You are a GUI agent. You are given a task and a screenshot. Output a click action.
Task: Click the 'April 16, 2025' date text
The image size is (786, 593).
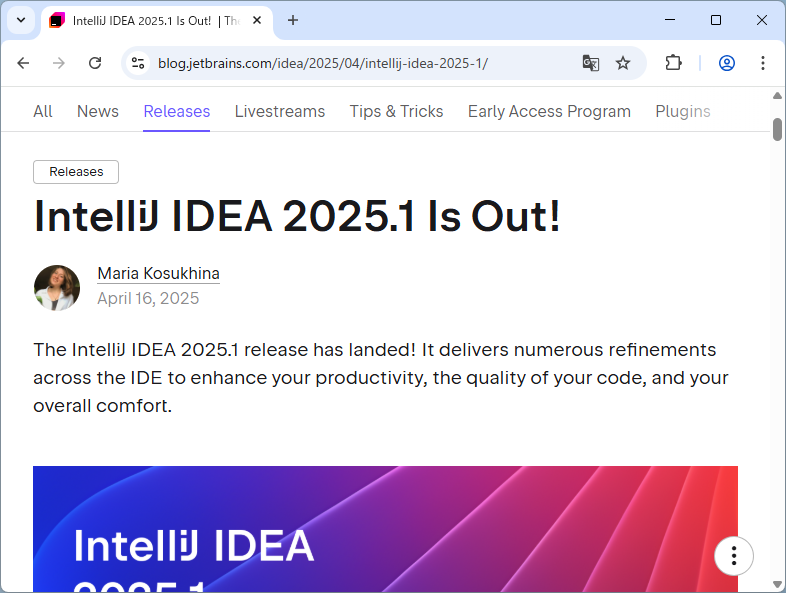tap(148, 298)
